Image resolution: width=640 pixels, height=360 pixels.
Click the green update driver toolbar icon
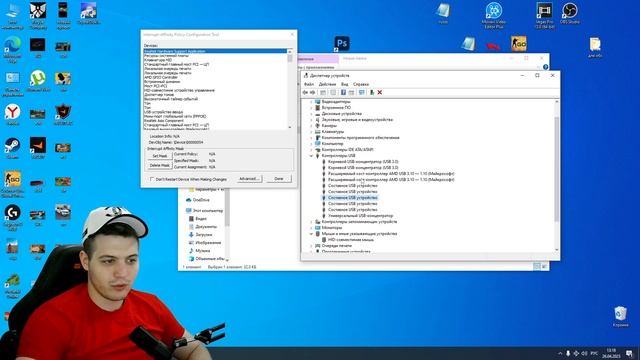pyautogui.click(x=372, y=93)
